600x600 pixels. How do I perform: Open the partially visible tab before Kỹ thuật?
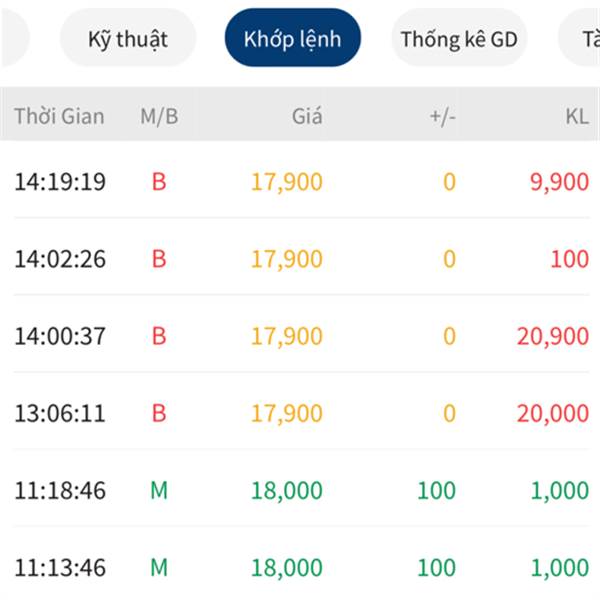pyautogui.click(x=14, y=38)
